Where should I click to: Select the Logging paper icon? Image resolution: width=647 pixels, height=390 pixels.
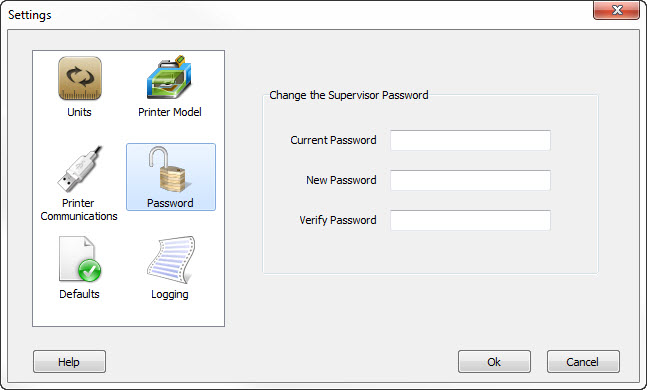coord(171,260)
